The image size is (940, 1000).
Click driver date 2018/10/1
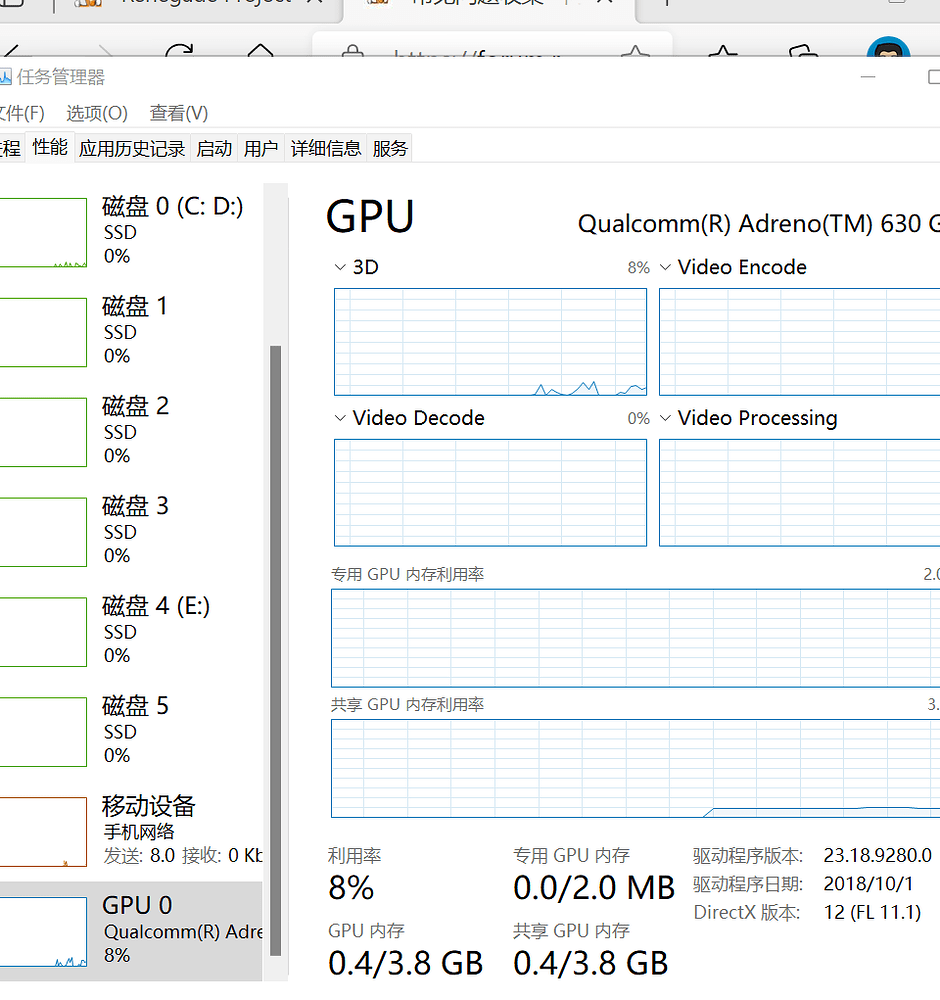(x=868, y=884)
